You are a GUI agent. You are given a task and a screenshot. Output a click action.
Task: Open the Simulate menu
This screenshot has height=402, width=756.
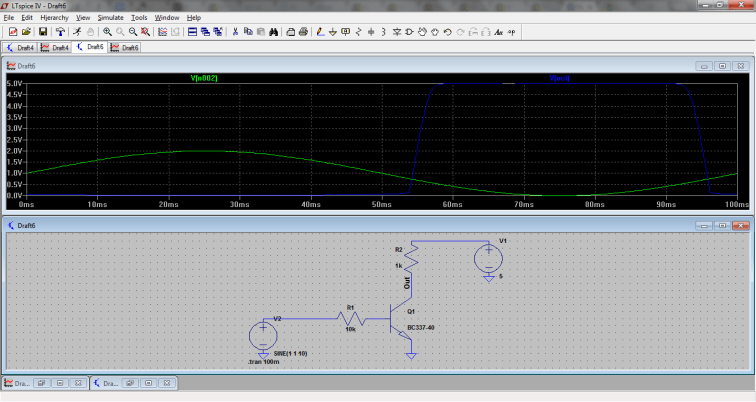pyautogui.click(x=110, y=18)
